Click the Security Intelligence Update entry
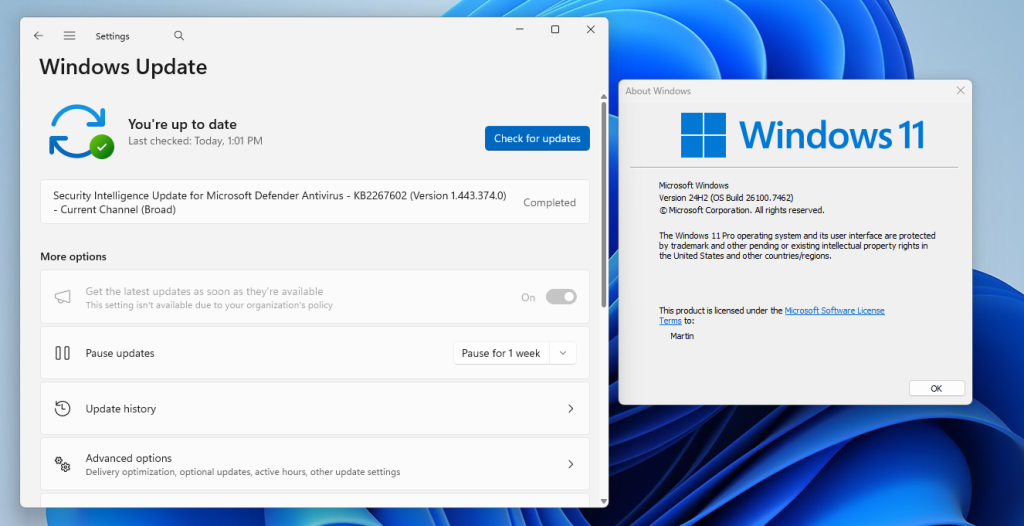The height and width of the screenshot is (526, 1024). (x=280, y=202)
